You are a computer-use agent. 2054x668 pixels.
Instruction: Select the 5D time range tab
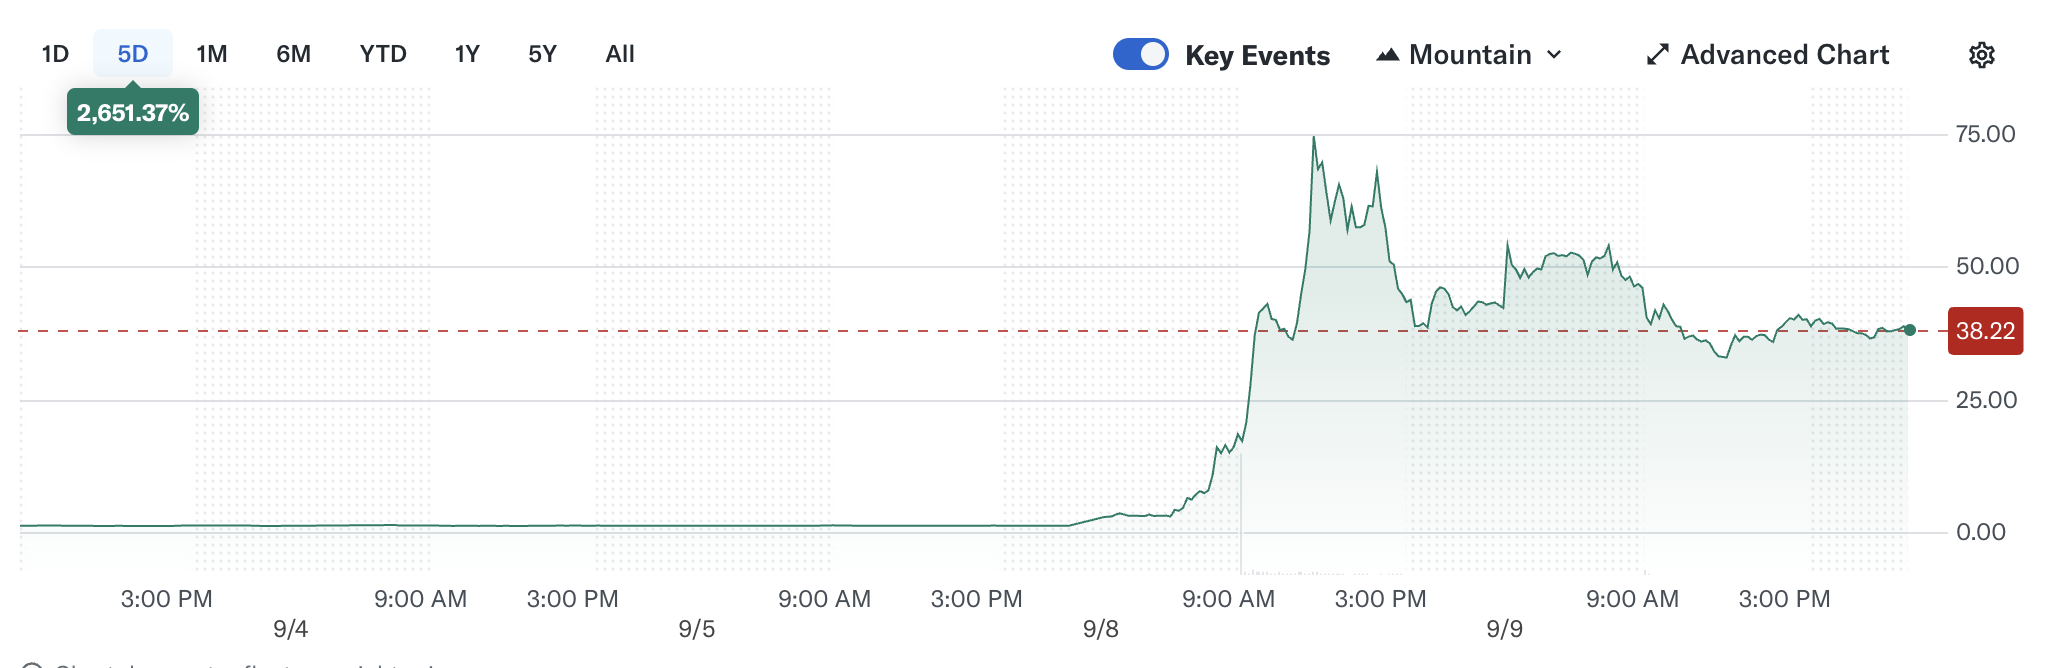point(133,54)
